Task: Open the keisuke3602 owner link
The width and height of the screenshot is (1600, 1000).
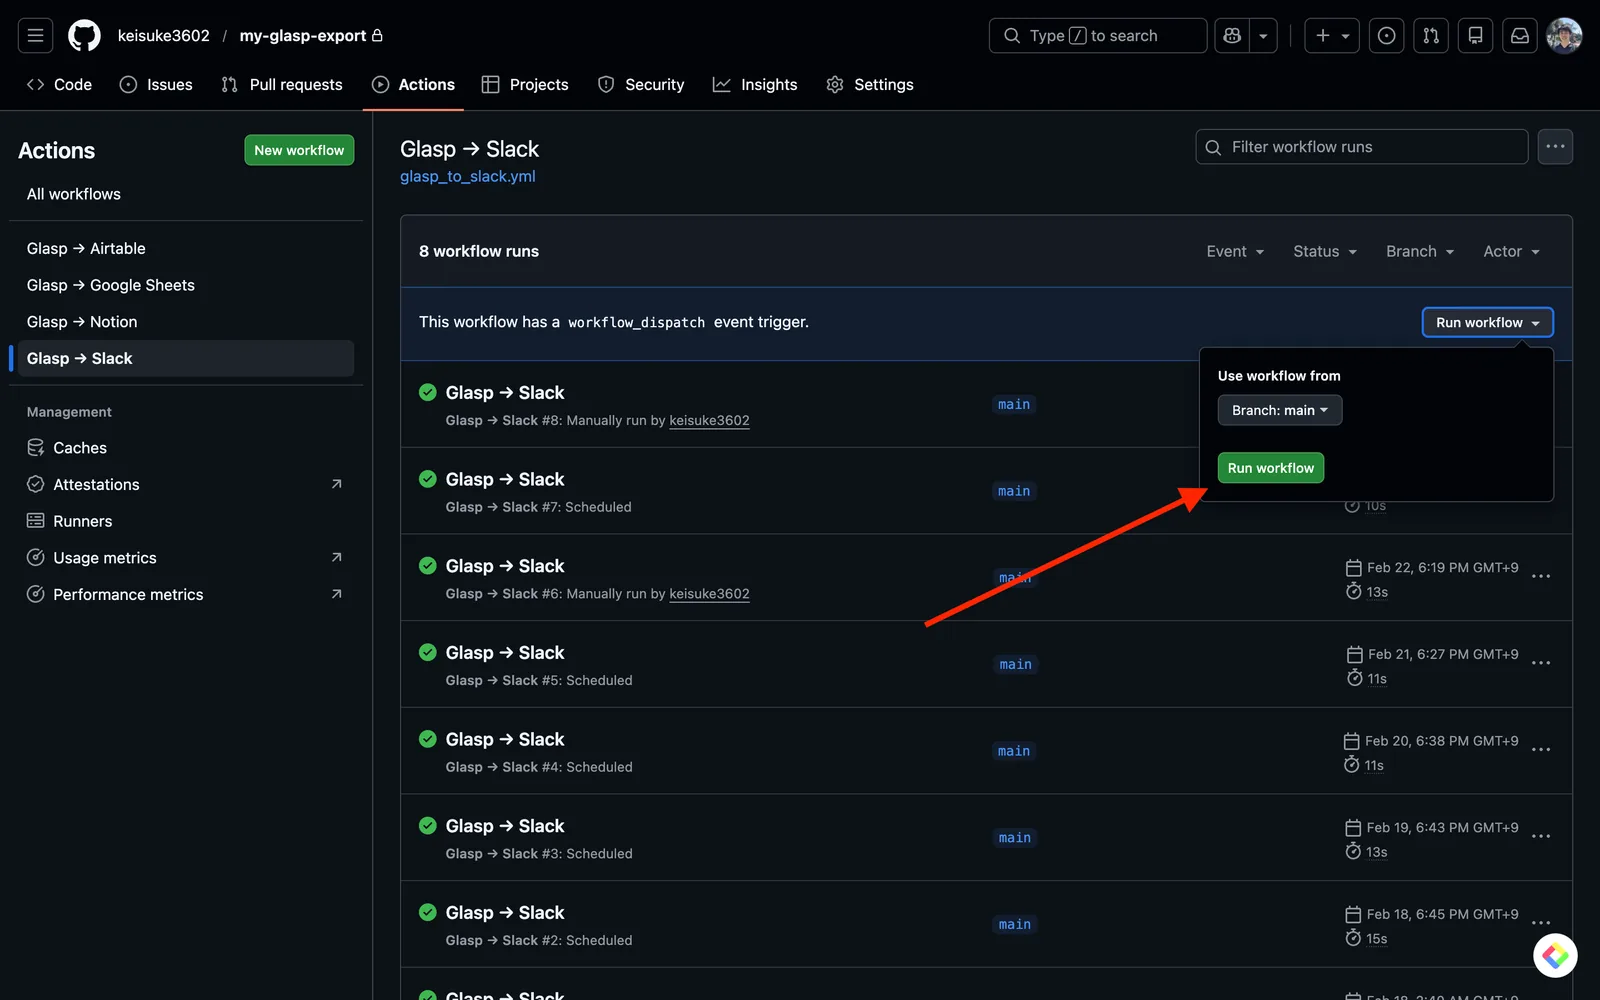Action: coord(164,36)
